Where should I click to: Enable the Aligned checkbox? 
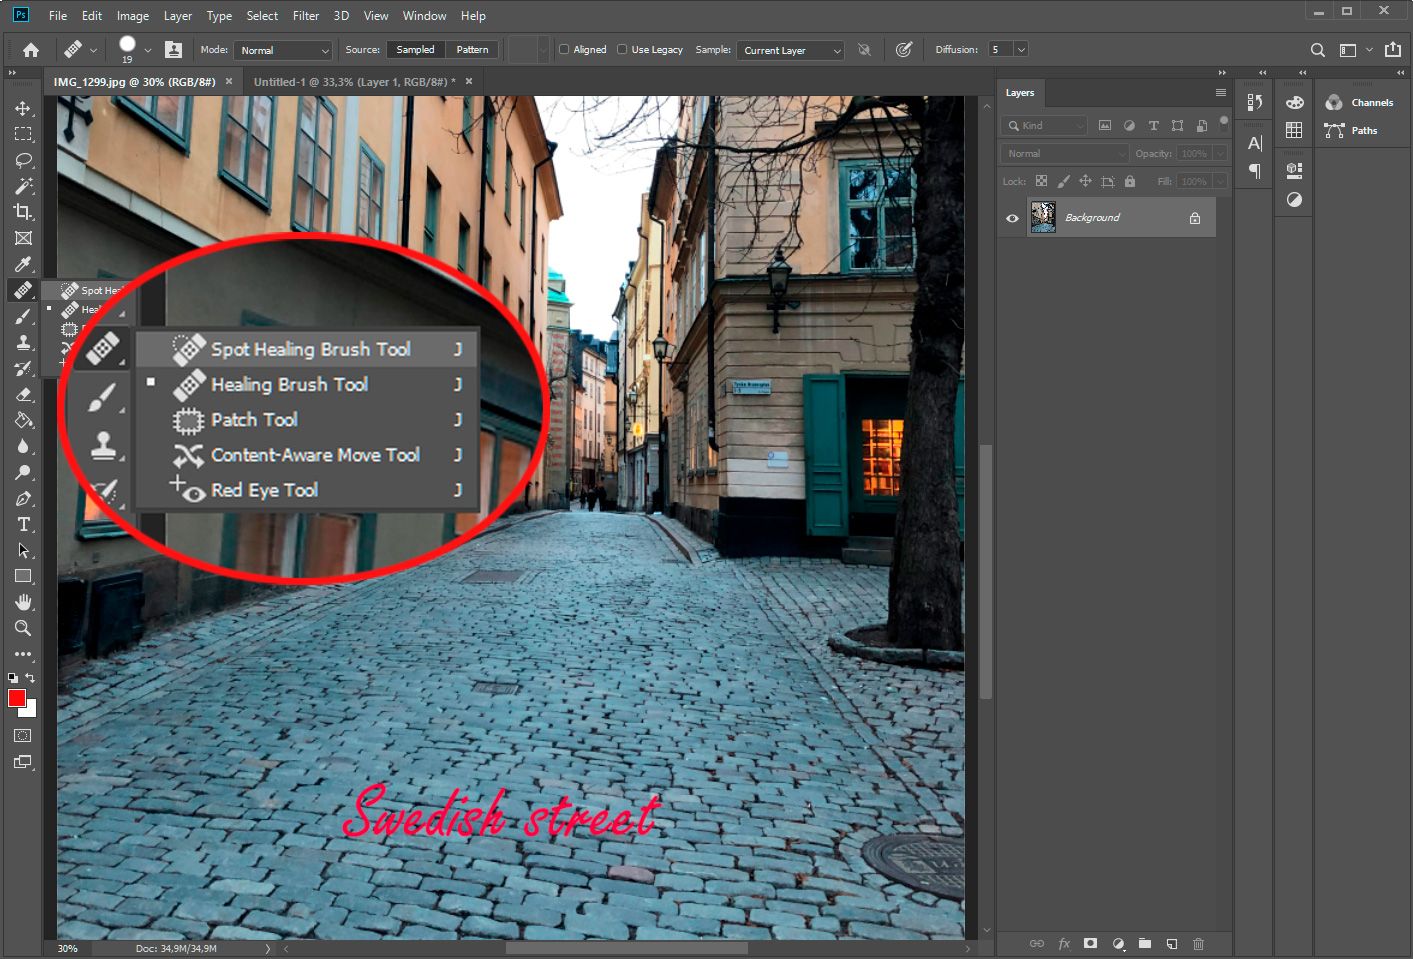pyautogui.click(x=564, y=49)
